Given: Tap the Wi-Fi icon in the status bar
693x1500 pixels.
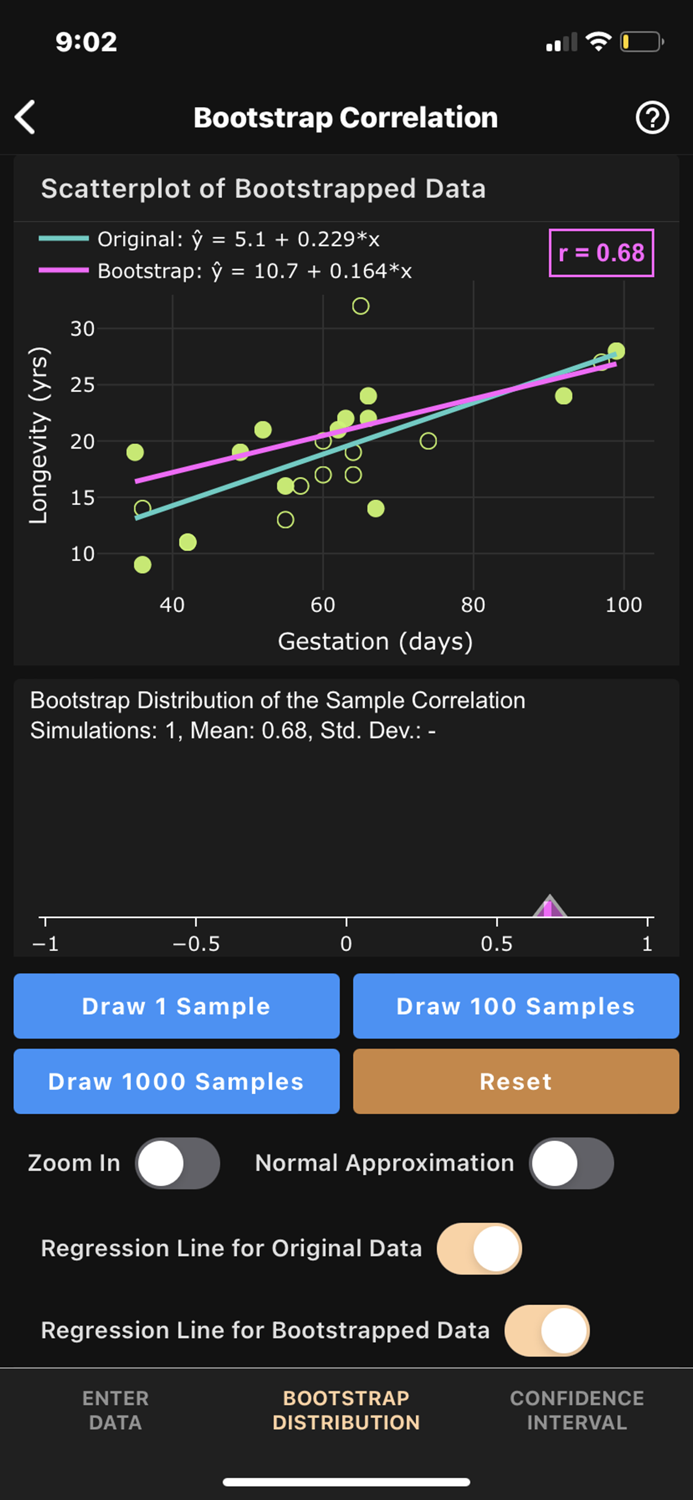Looking at the screenshot, I should (599, 41).
